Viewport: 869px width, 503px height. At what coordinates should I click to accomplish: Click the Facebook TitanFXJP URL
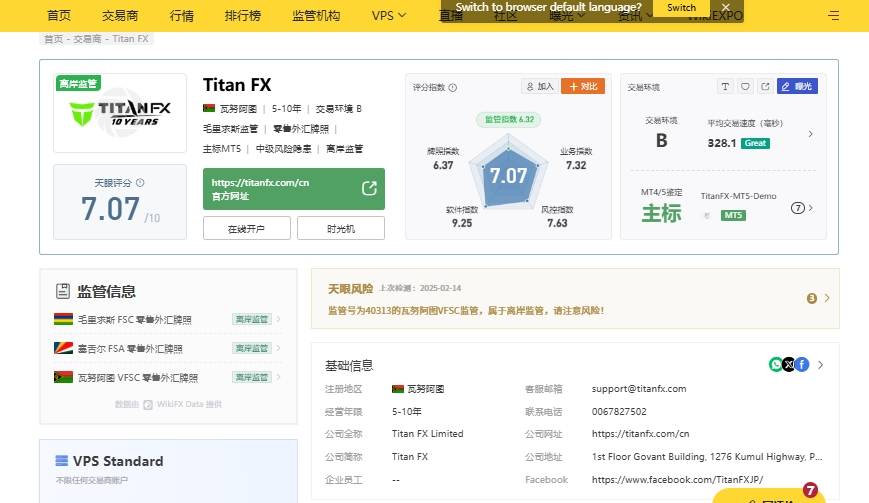pos(677,480)
